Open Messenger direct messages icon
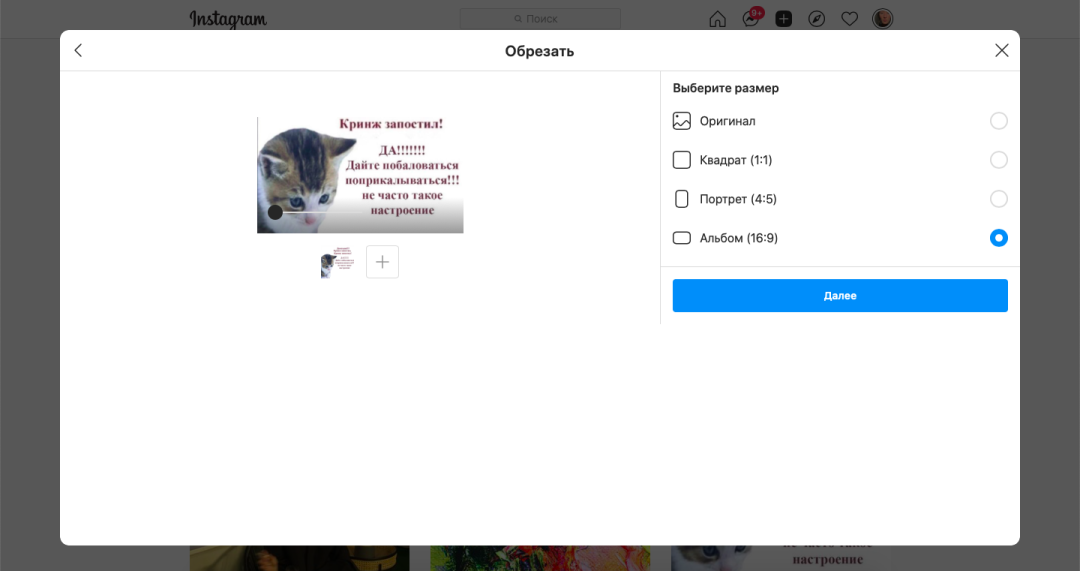 pyautogui.click(x=750, y=19)
